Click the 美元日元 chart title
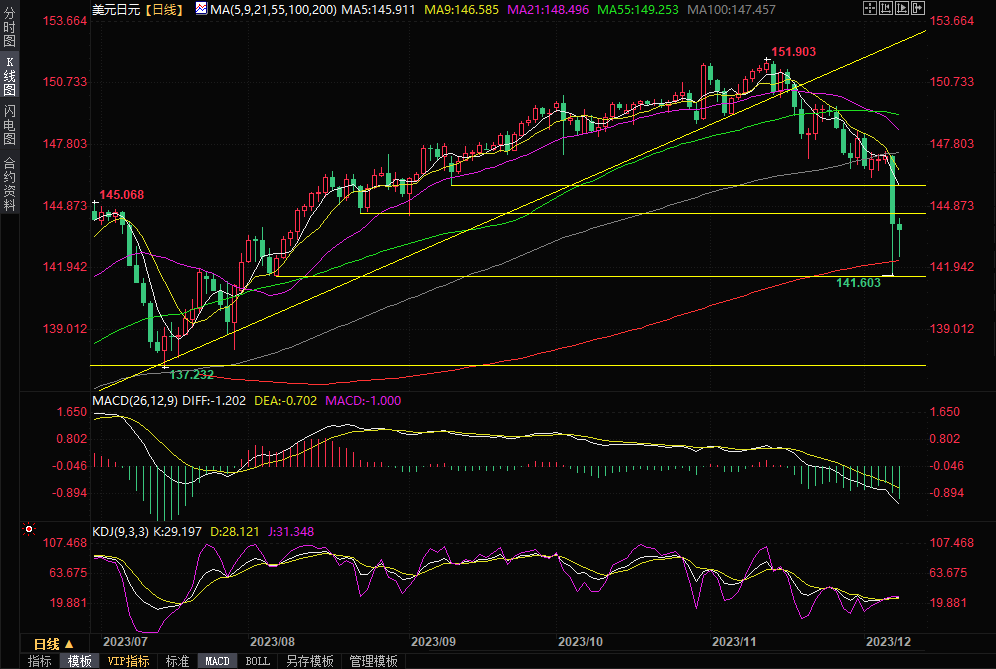 117,9
